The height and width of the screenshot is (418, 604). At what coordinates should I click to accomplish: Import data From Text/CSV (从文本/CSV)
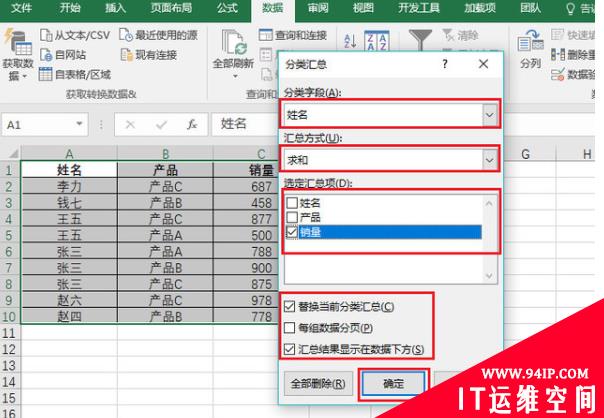[x=75, y=35]
